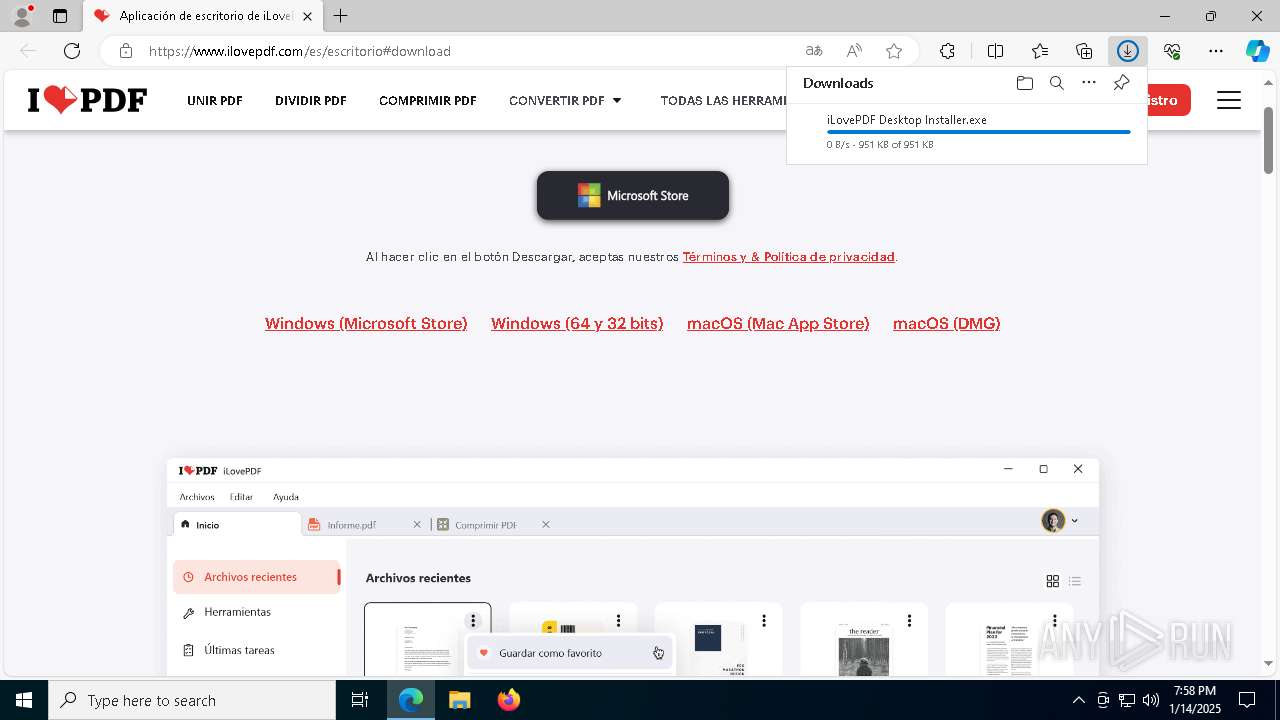Select the iLovePDF browser tab
The image size is (1280, 720).
pos(203,16)
